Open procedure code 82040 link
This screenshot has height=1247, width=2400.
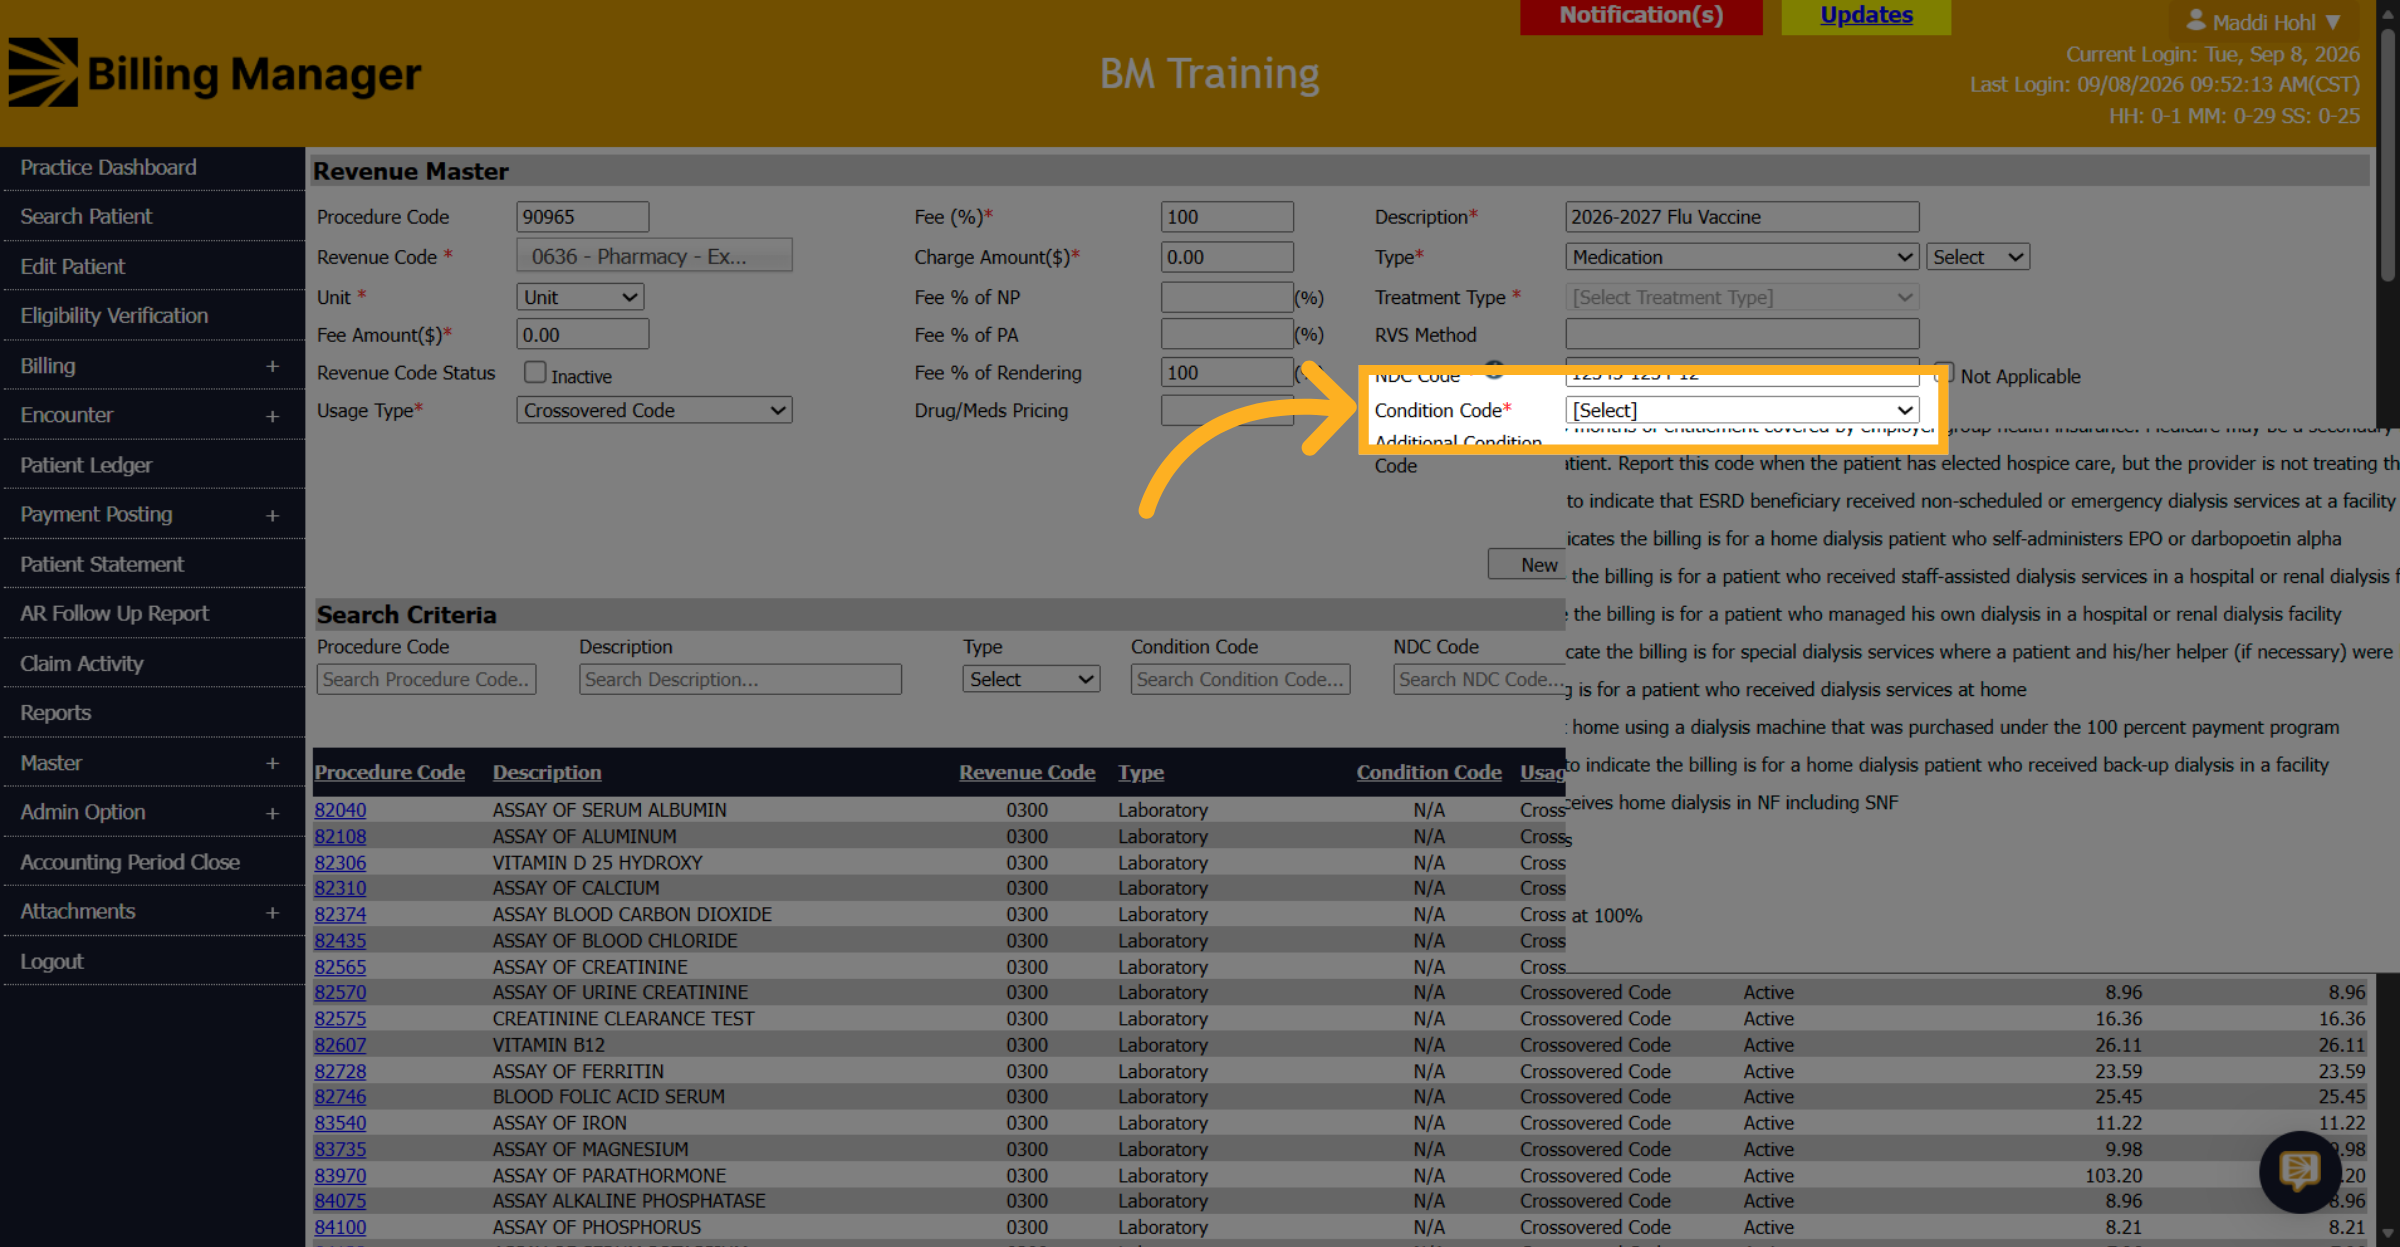tap(340, 810)
